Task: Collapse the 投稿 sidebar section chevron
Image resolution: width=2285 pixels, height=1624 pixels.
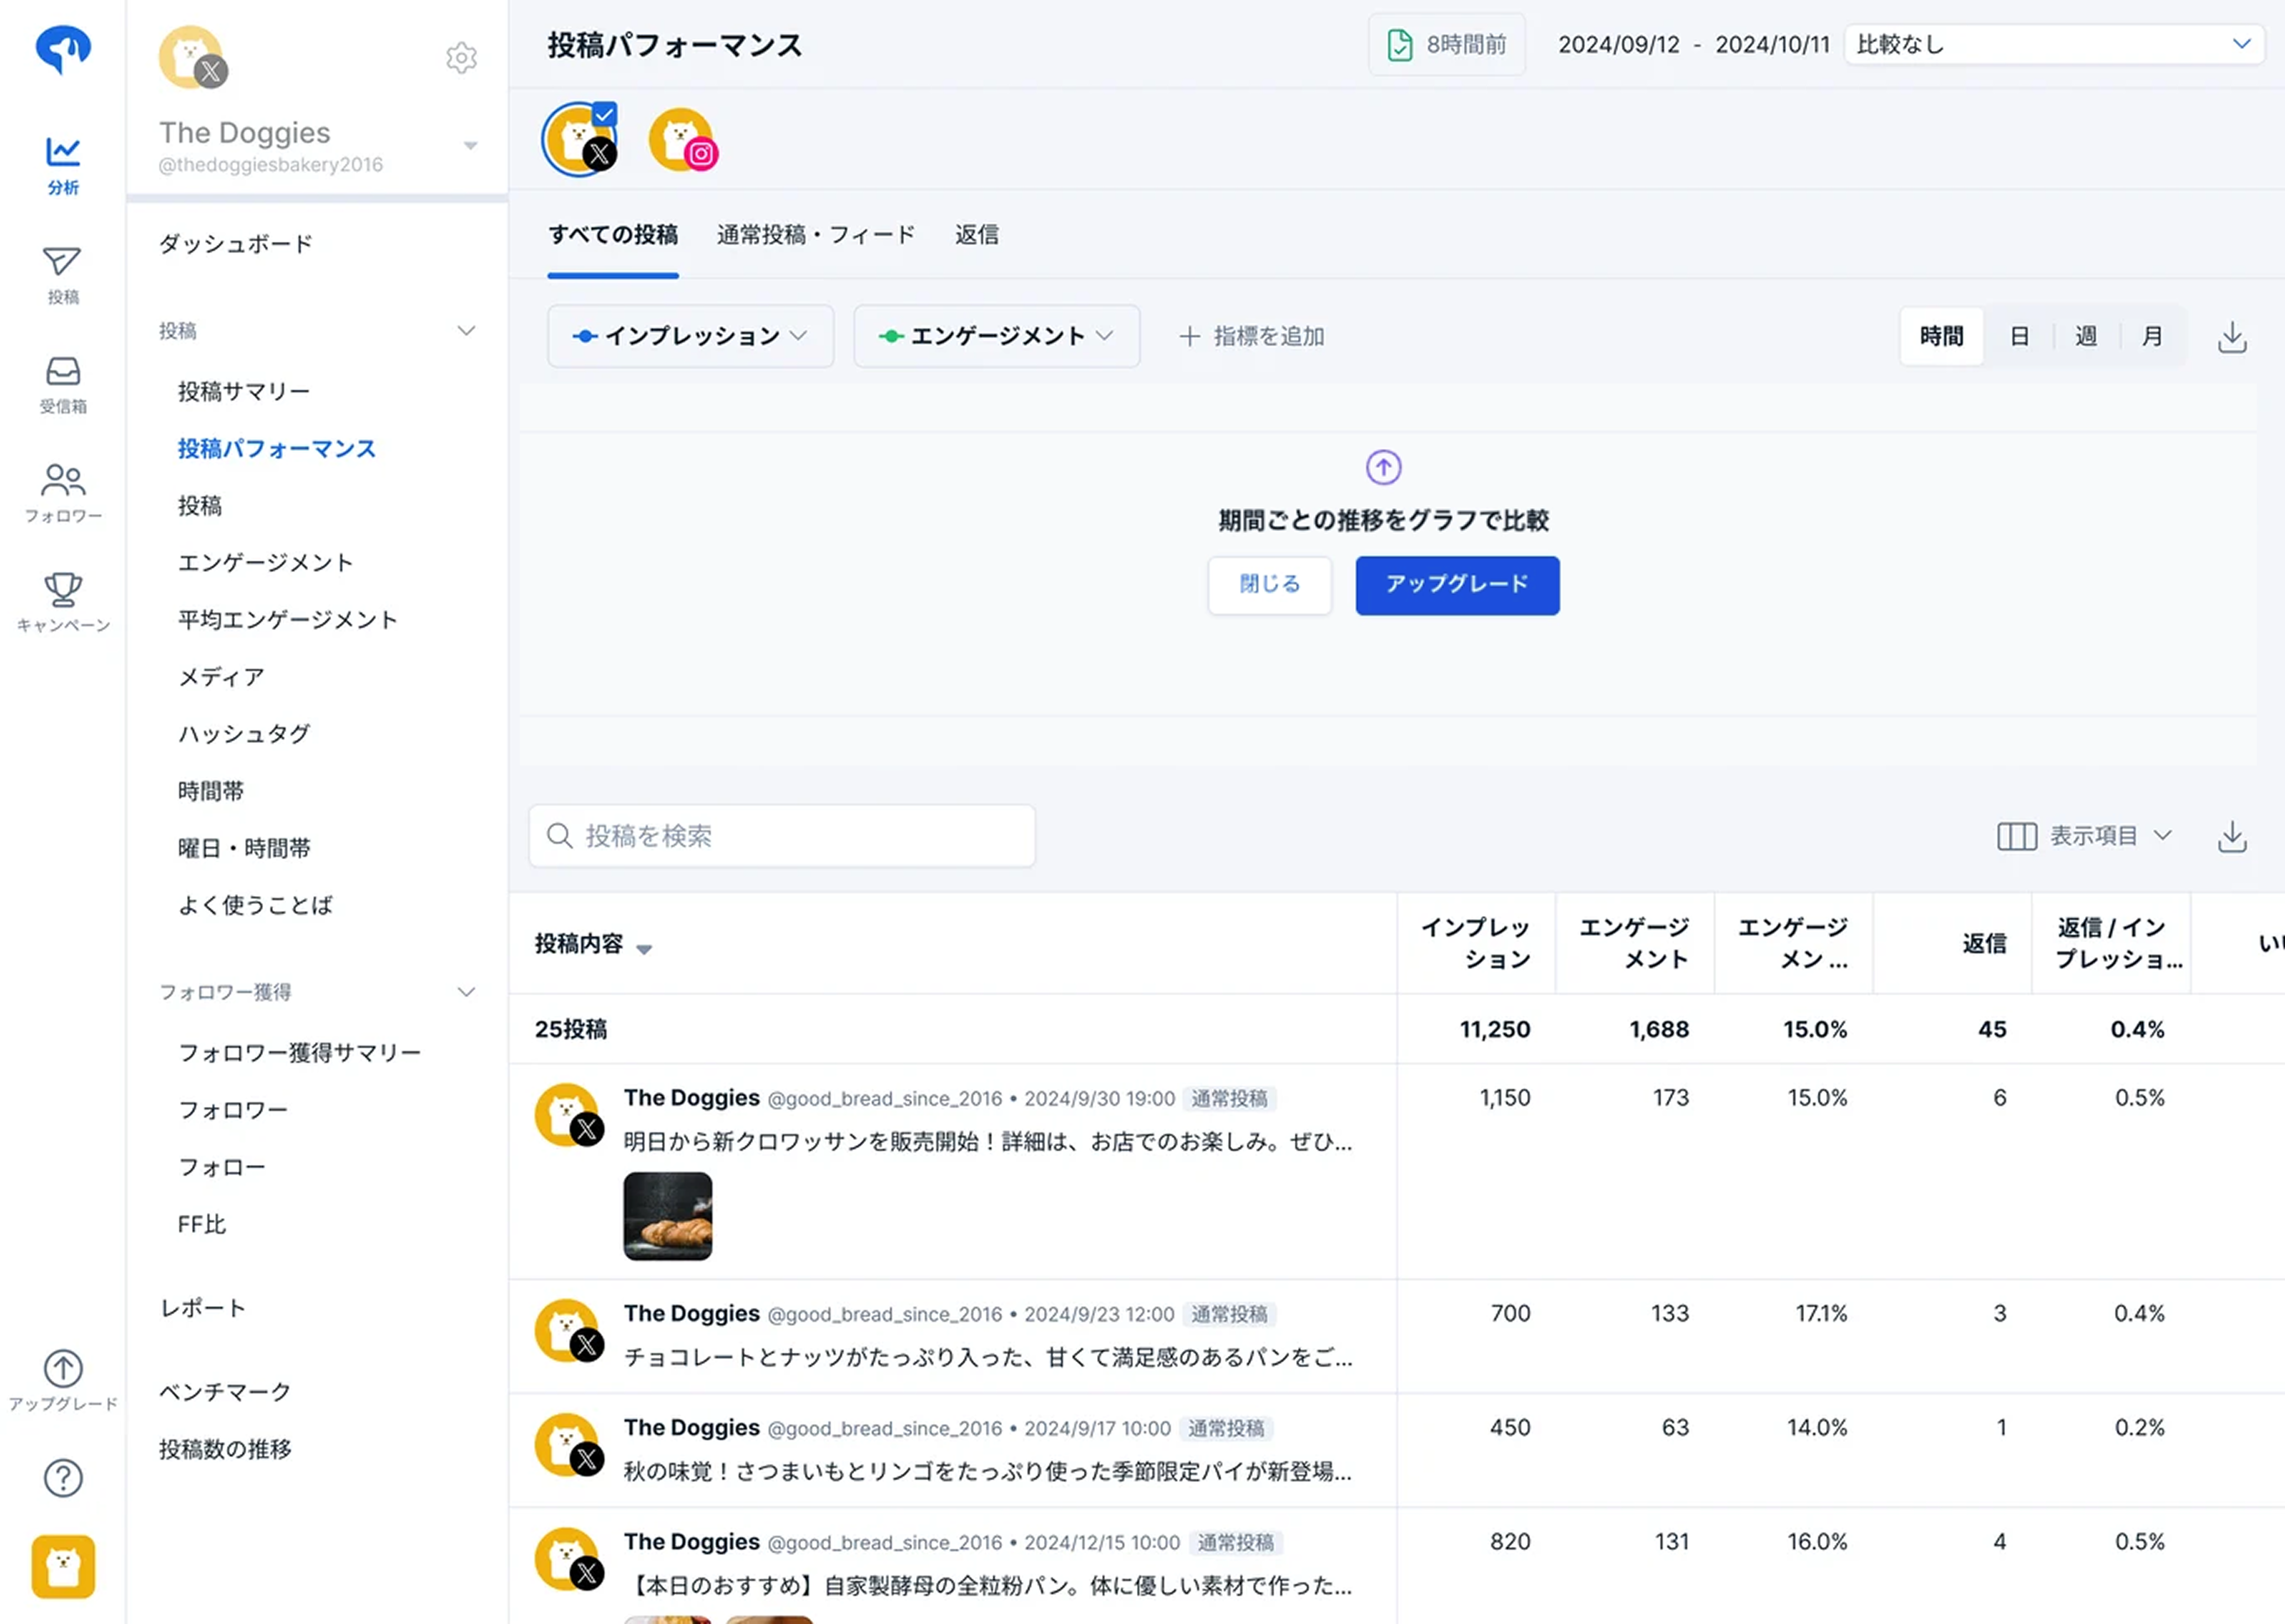Action: (x=466, y=331)
